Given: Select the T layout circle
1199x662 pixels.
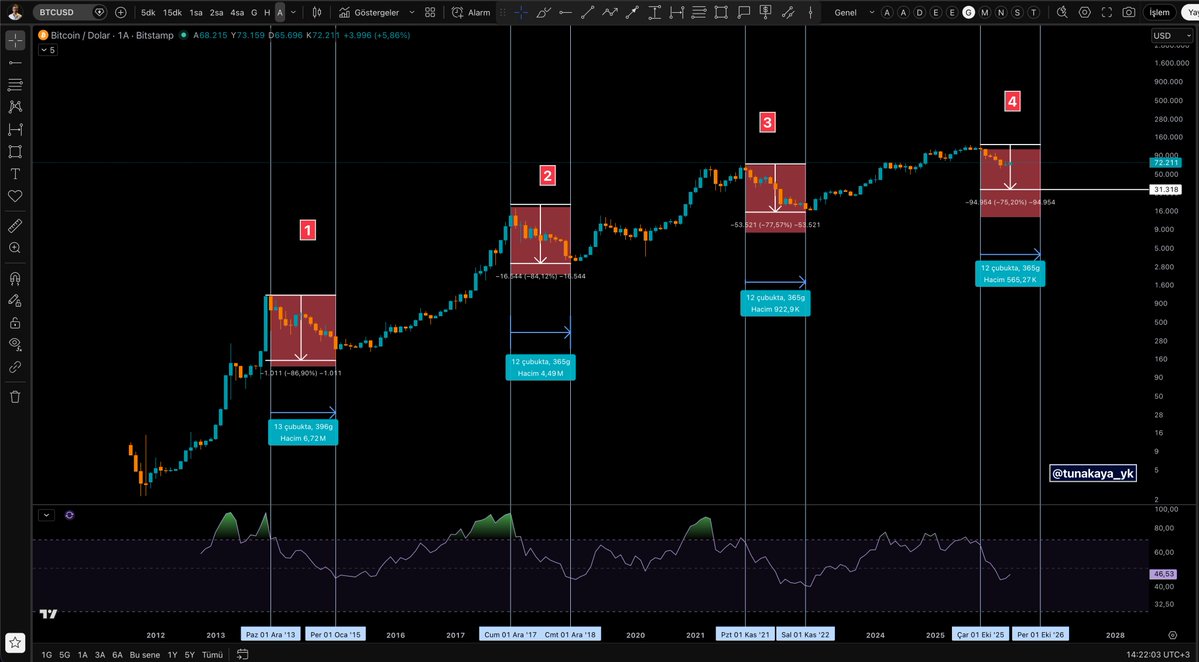Looking at the screenshot, I should (x=1033, y=12).
